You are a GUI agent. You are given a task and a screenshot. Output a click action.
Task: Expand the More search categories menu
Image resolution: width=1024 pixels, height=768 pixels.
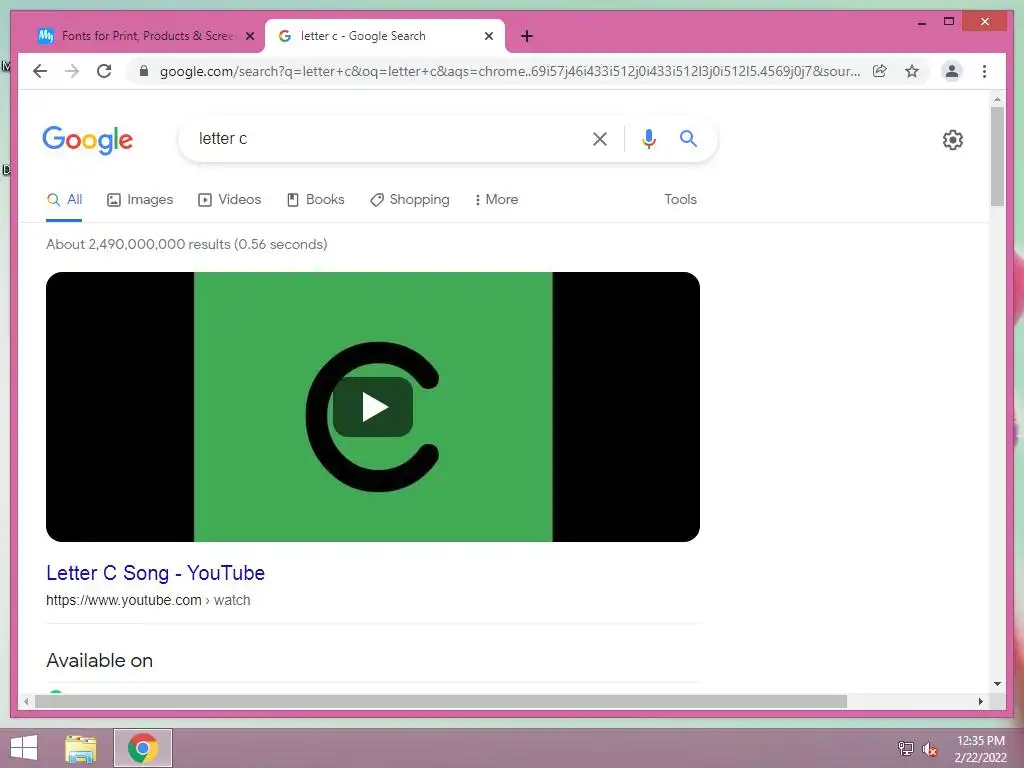(496, 200)
